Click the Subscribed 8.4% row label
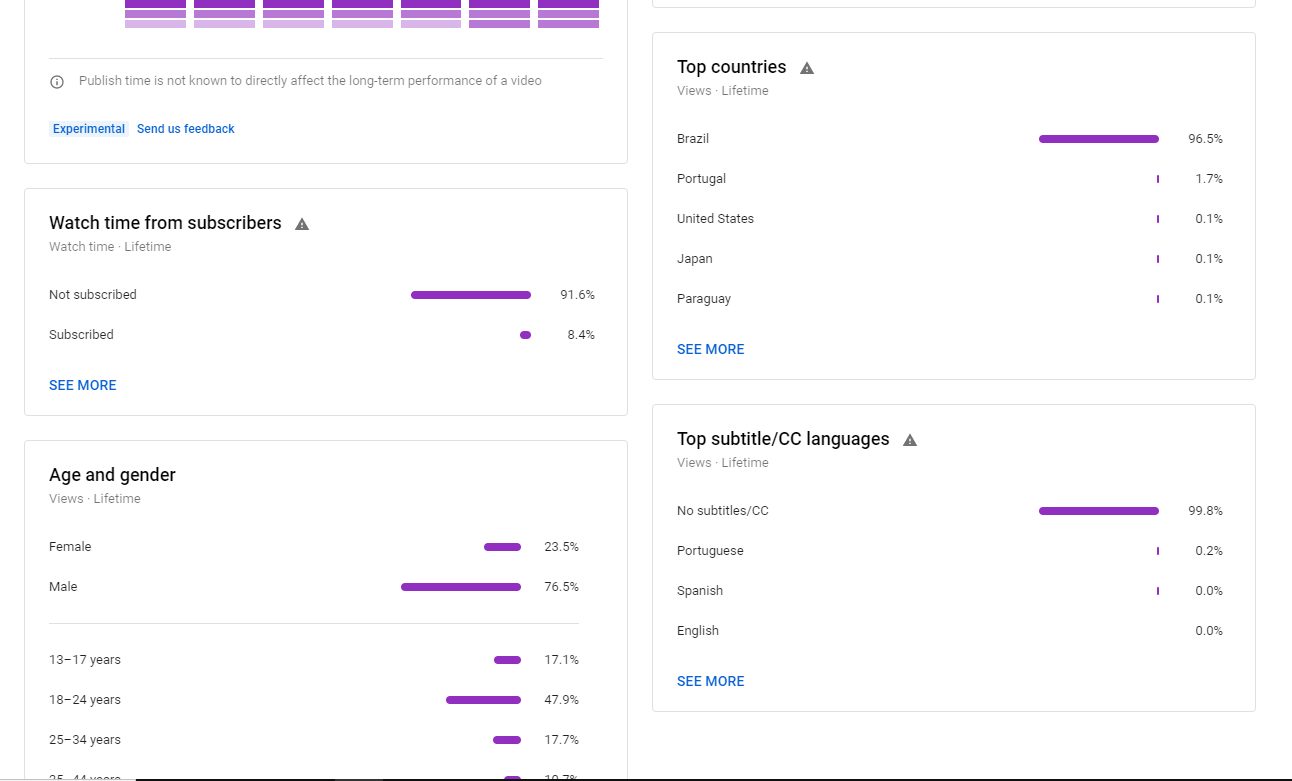 coord(81,335)
